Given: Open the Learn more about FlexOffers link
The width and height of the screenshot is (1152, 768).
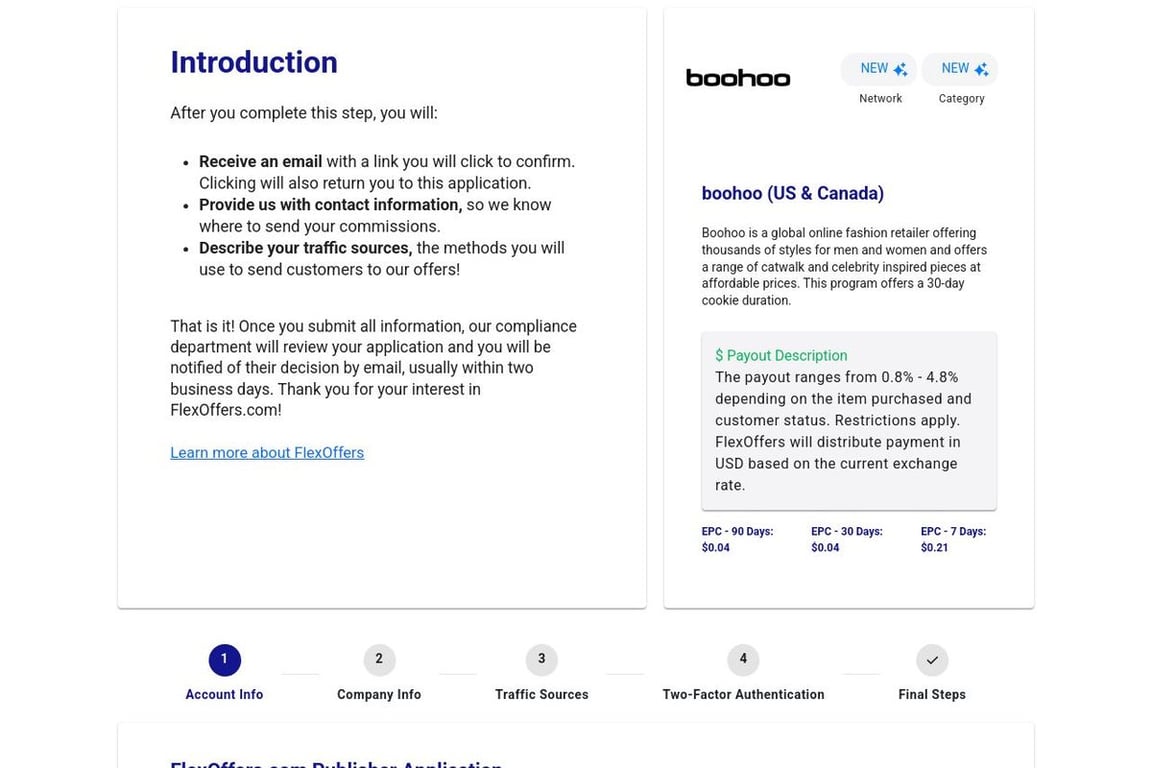Looking at the screenshot, I should pyautogui.click(x=267, y=453).
